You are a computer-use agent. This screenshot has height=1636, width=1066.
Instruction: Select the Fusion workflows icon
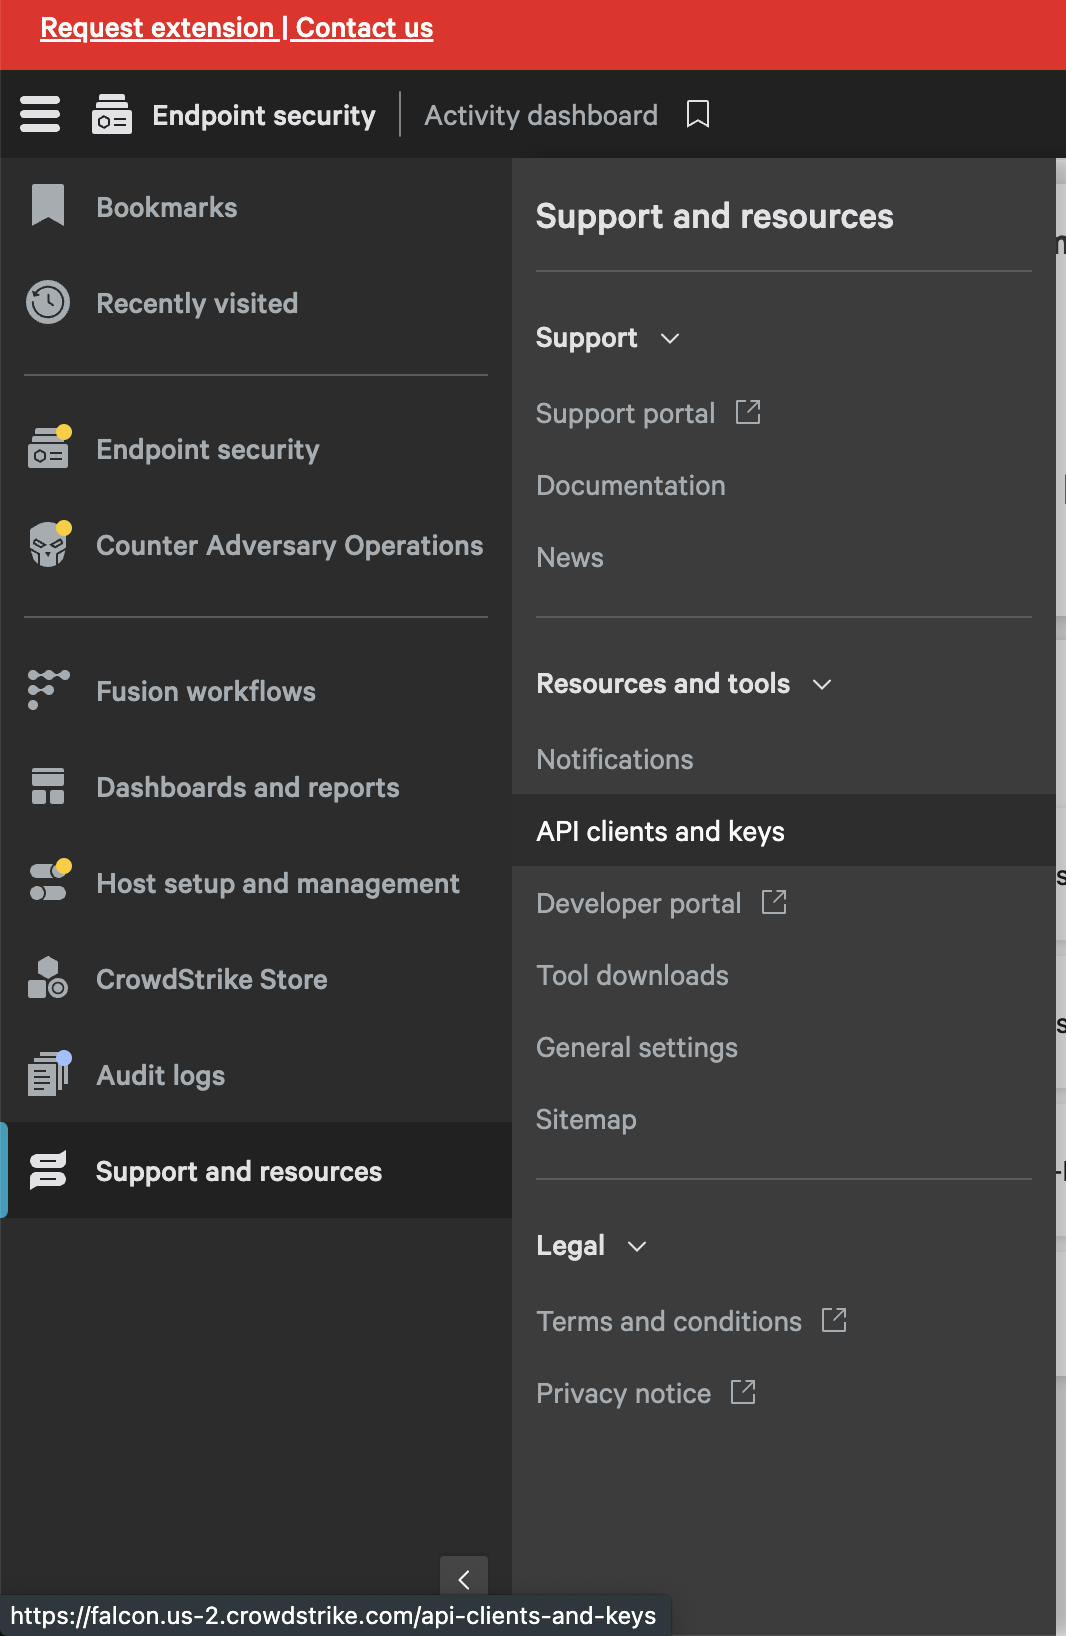pyautogui.click(x=48, y=690)
